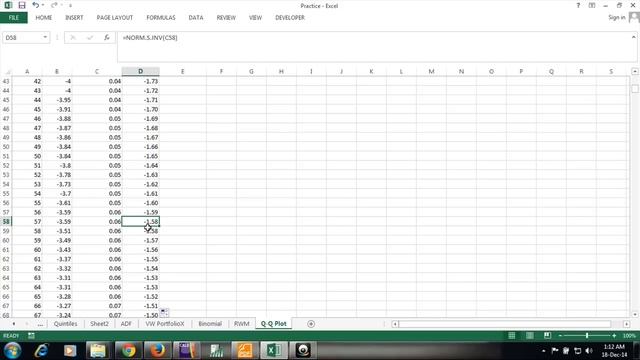Open the VIEW ribbon tab
The height and width of the screenshot is (360, 640).
pos(256,18)
